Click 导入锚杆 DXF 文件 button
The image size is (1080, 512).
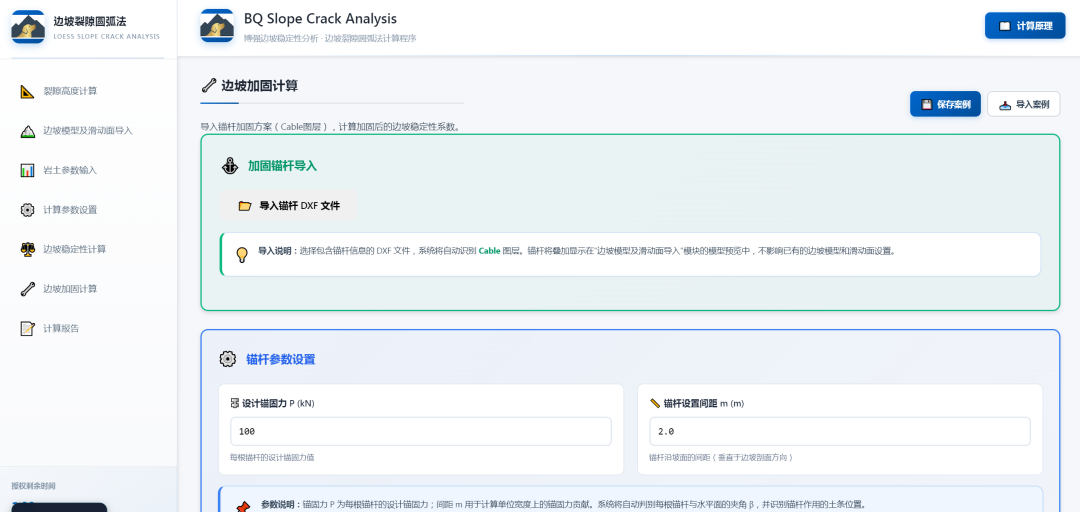click(x=289, y=205)
